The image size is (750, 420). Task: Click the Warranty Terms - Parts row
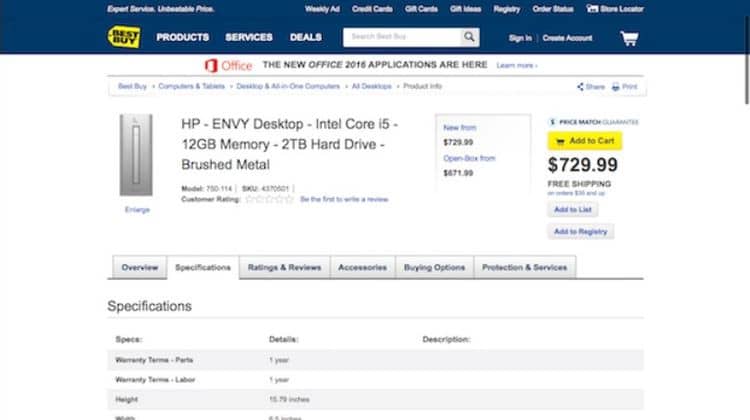(375, 360)
